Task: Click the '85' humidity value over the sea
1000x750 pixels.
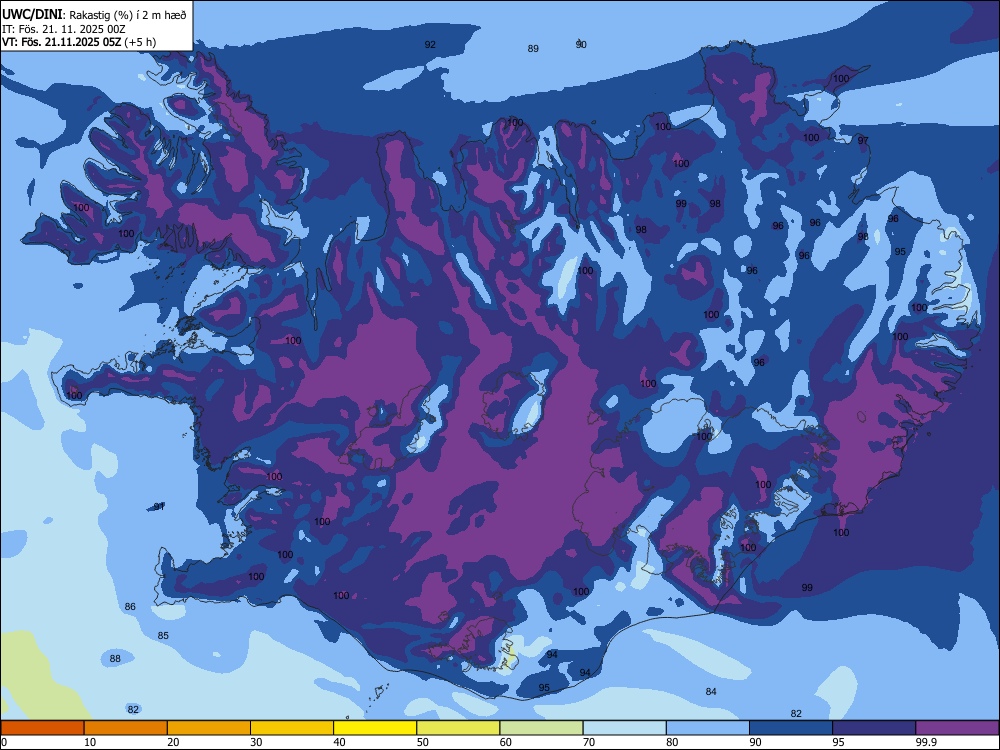Action: 163,635
